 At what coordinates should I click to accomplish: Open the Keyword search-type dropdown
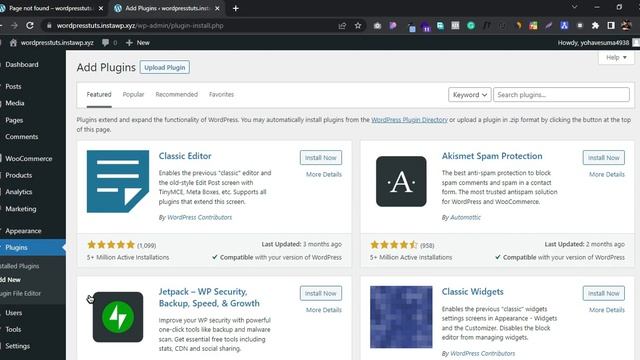(469, 95)
